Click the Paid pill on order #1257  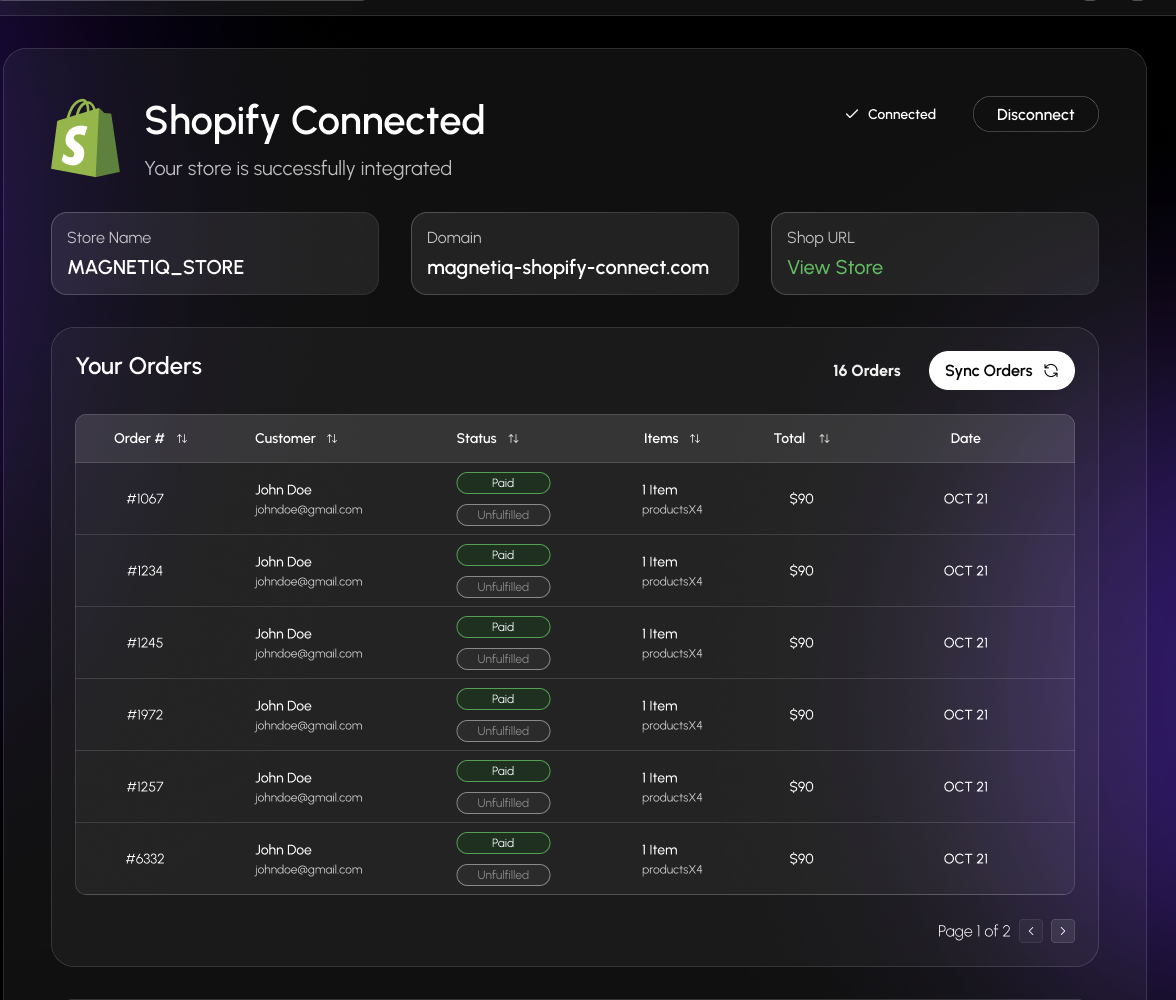pyautogui.click(x=503, y=771)
